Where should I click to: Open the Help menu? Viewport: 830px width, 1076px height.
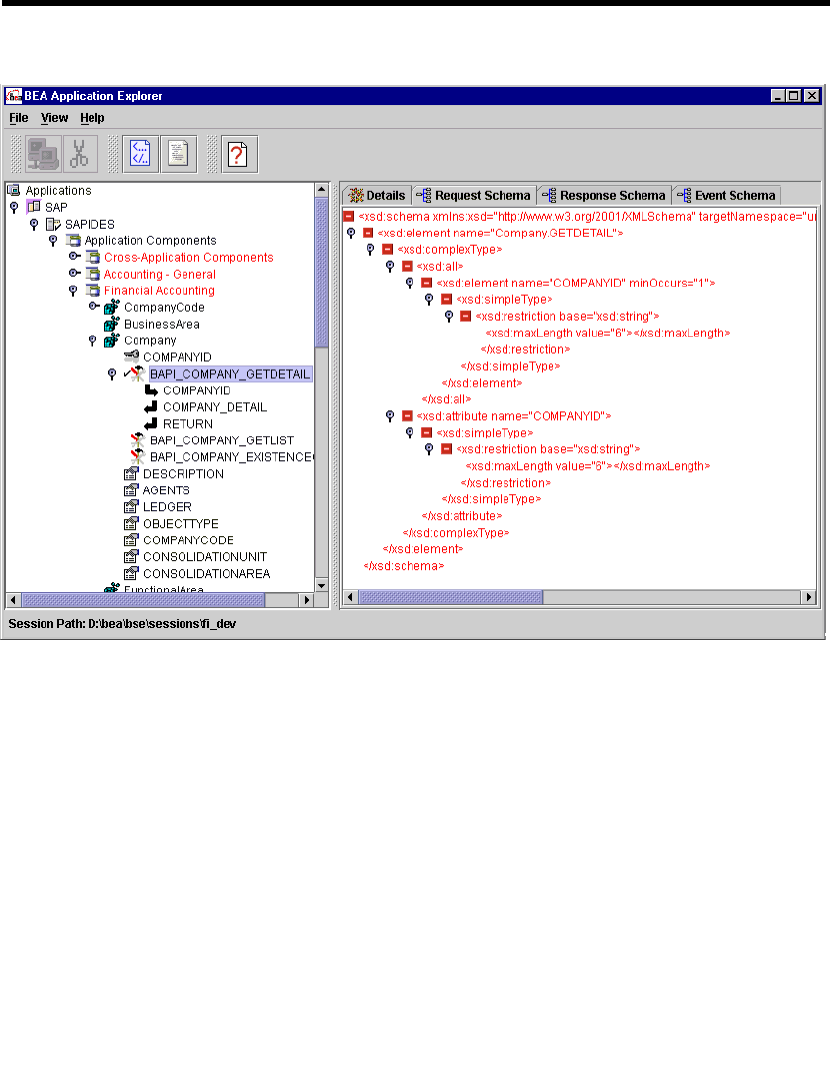click(x=92, y=118)
